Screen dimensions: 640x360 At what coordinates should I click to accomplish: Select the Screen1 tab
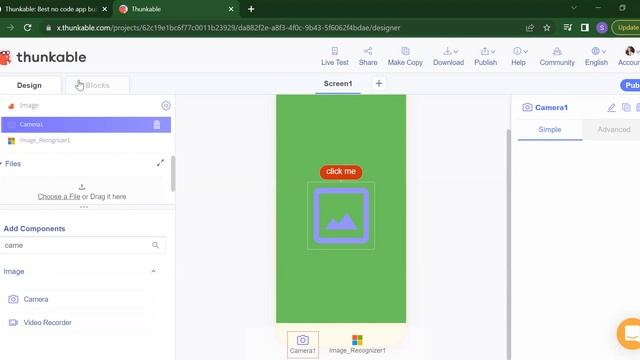click(x=338, y=84)
